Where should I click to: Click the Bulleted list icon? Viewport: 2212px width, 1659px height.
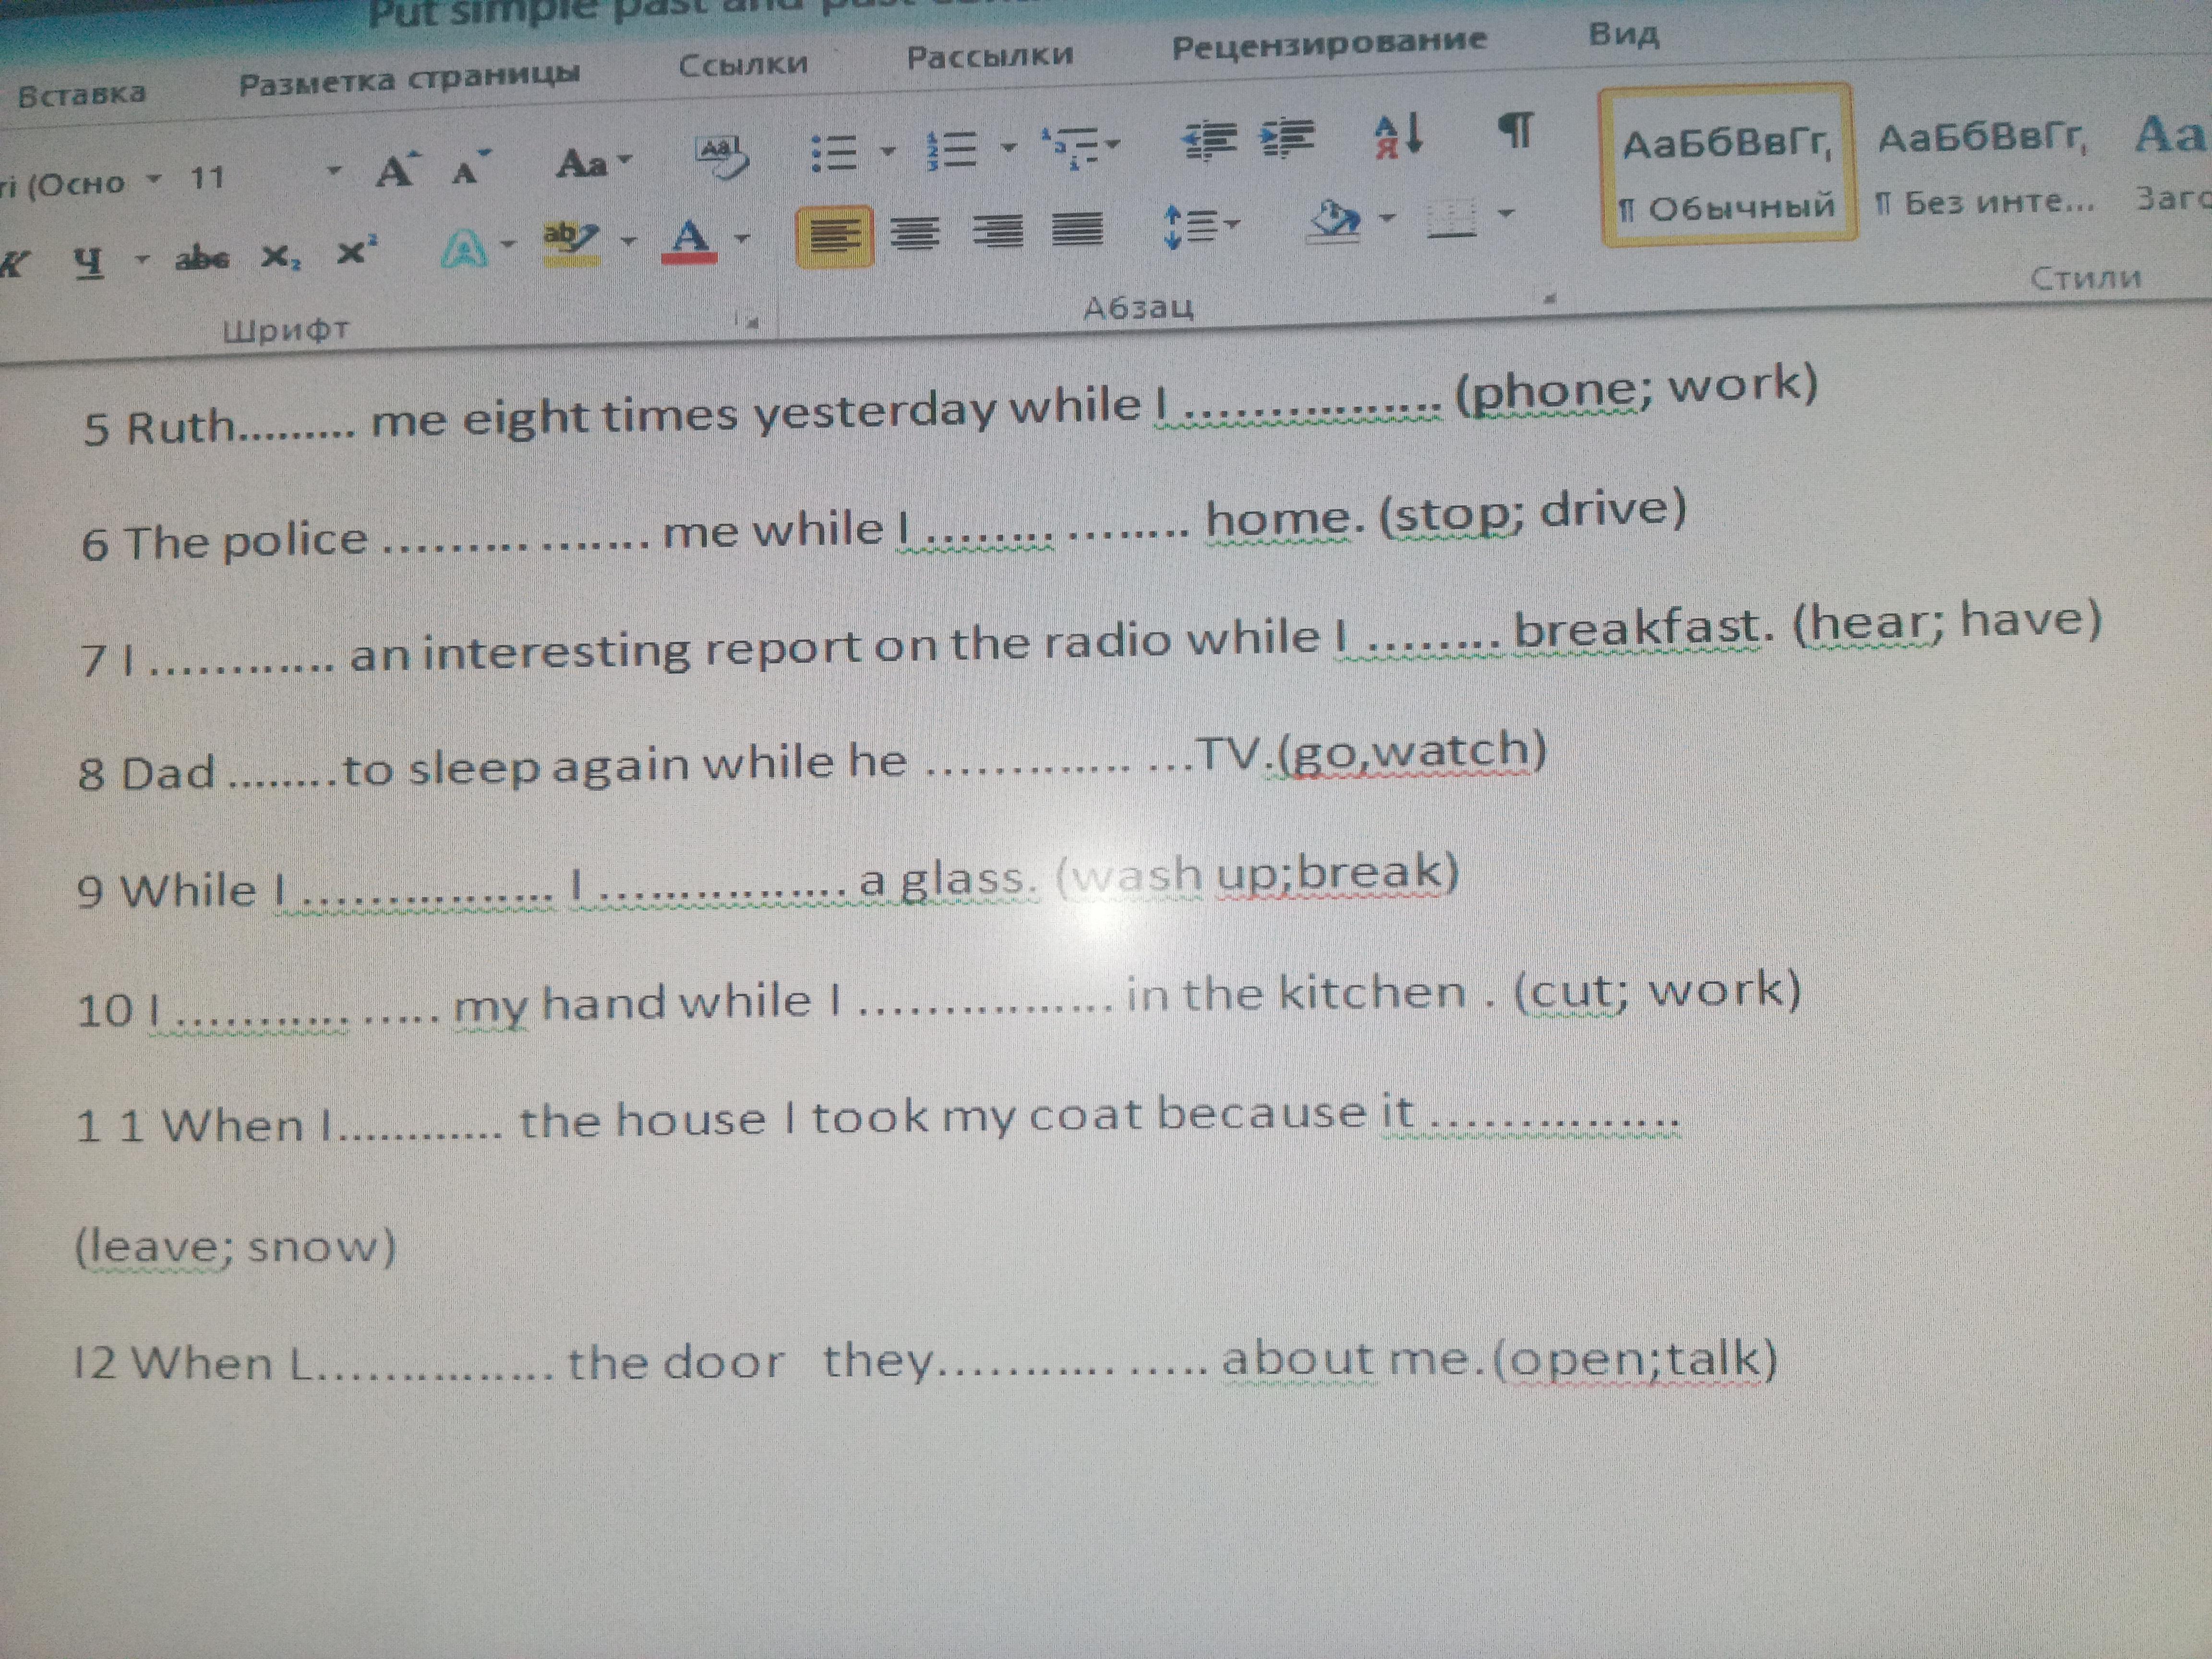click(x=833, y=153)
